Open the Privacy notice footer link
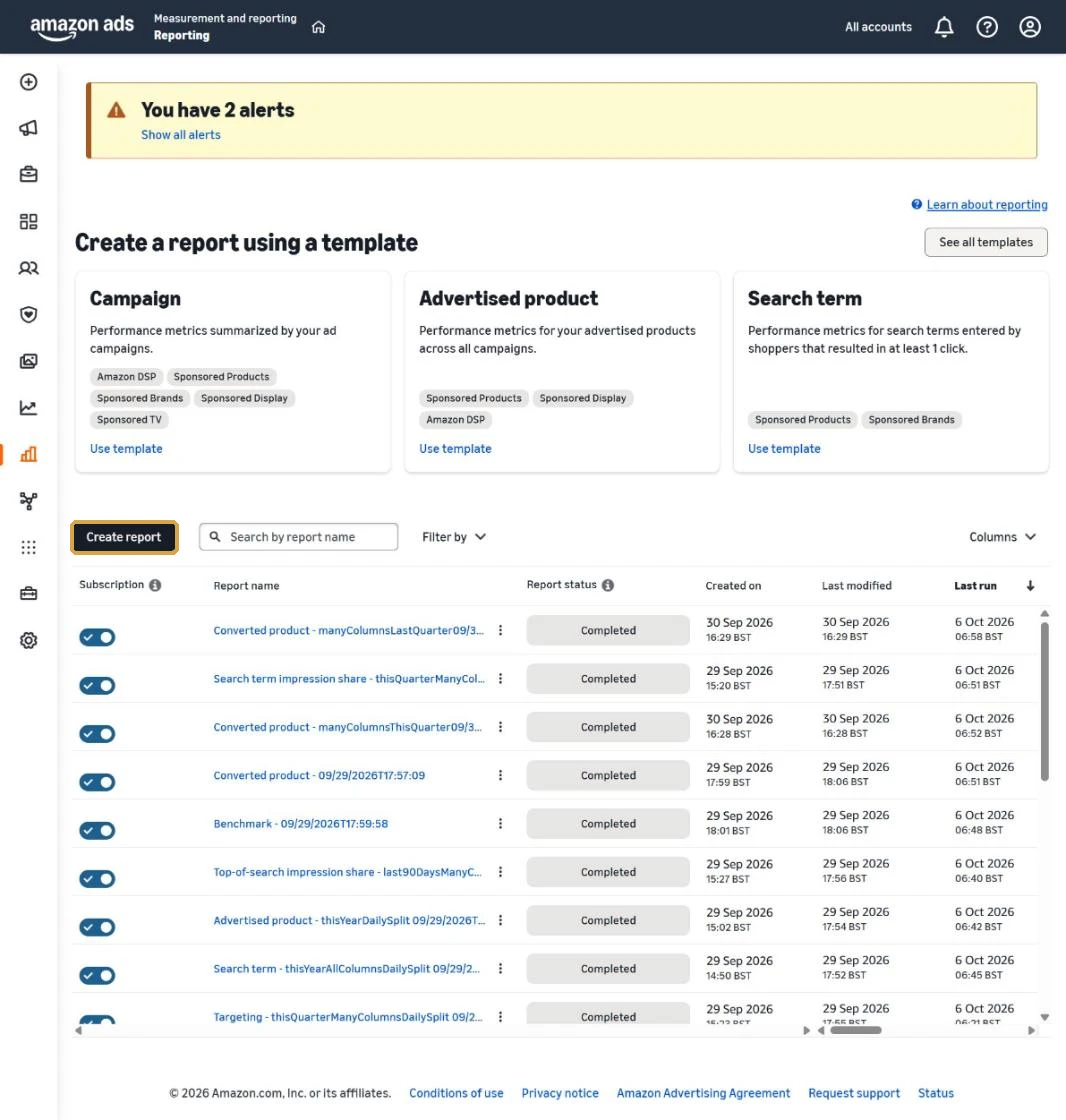 560,1094
